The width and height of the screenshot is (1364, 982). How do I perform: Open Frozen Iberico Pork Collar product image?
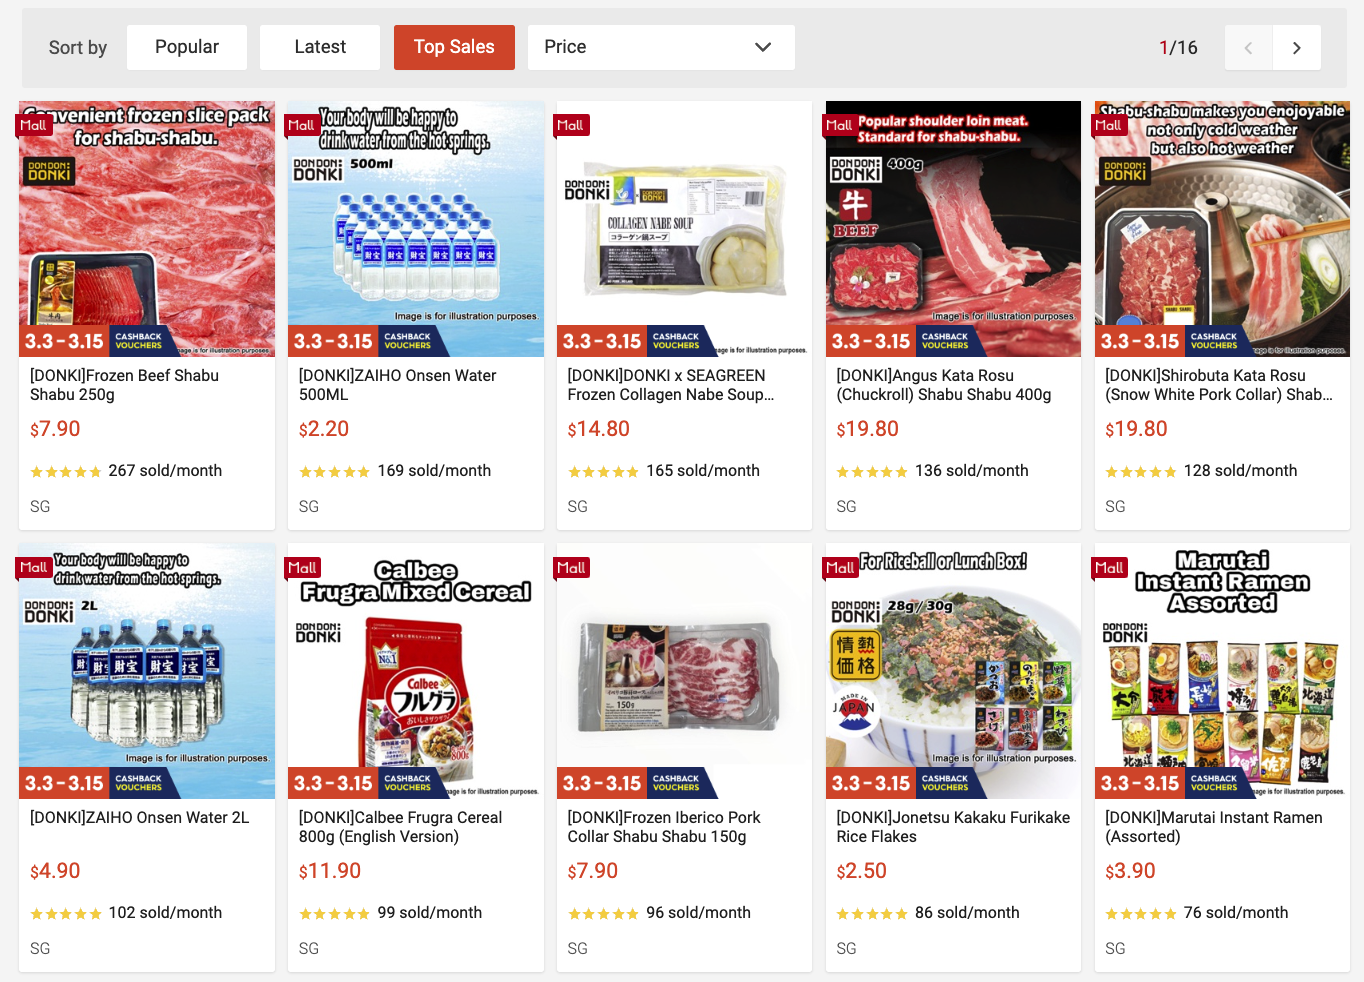coord(685,671)
